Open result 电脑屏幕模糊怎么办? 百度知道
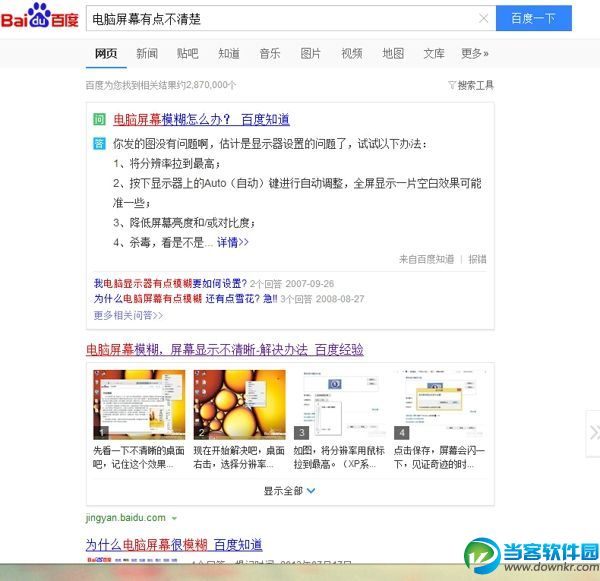 [x=201, y=120]
